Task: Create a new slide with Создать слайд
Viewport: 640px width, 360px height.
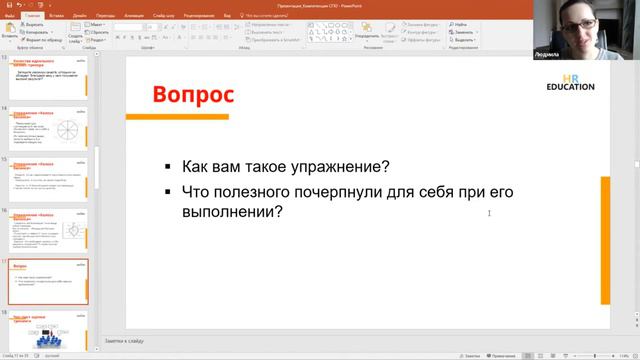Action: [x=76, y=33]
